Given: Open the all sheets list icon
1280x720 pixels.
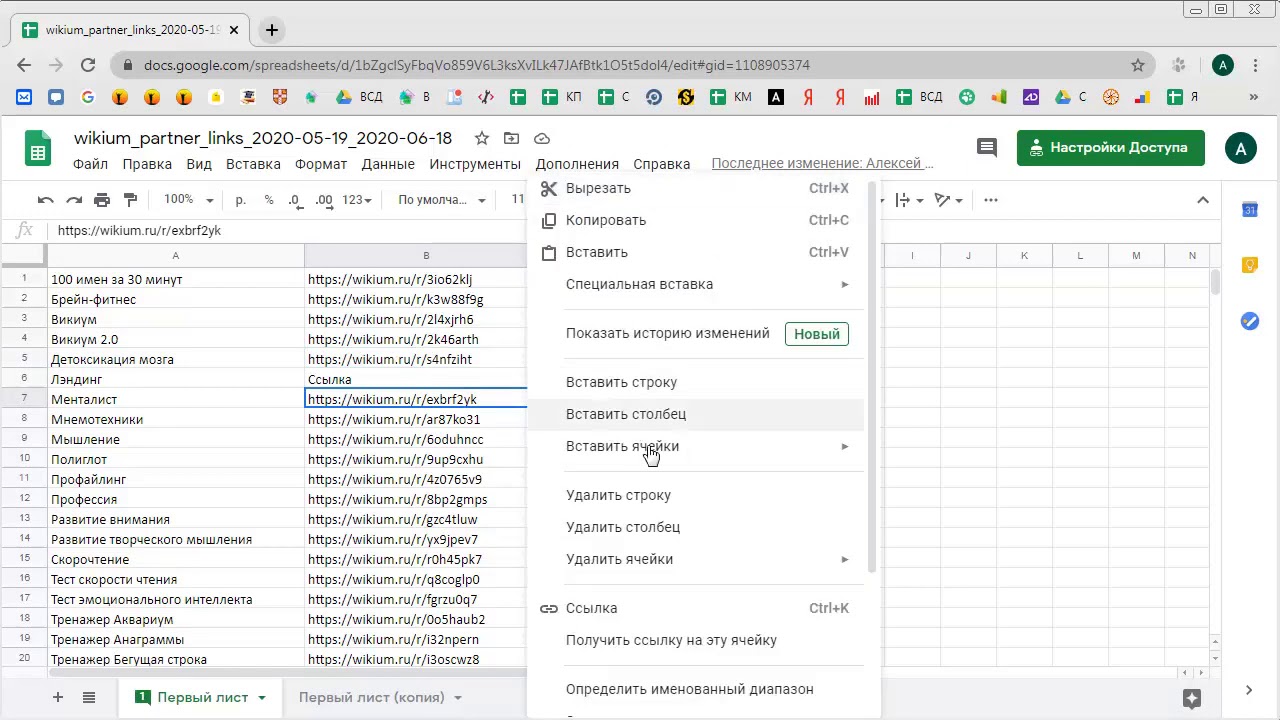Looking at the screenshot, I should pos(89,698).
